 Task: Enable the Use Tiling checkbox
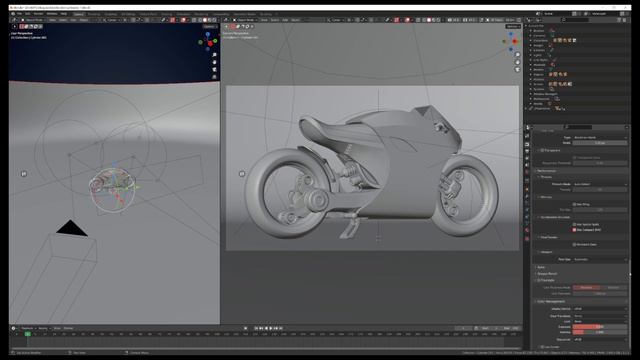point(574,204)
